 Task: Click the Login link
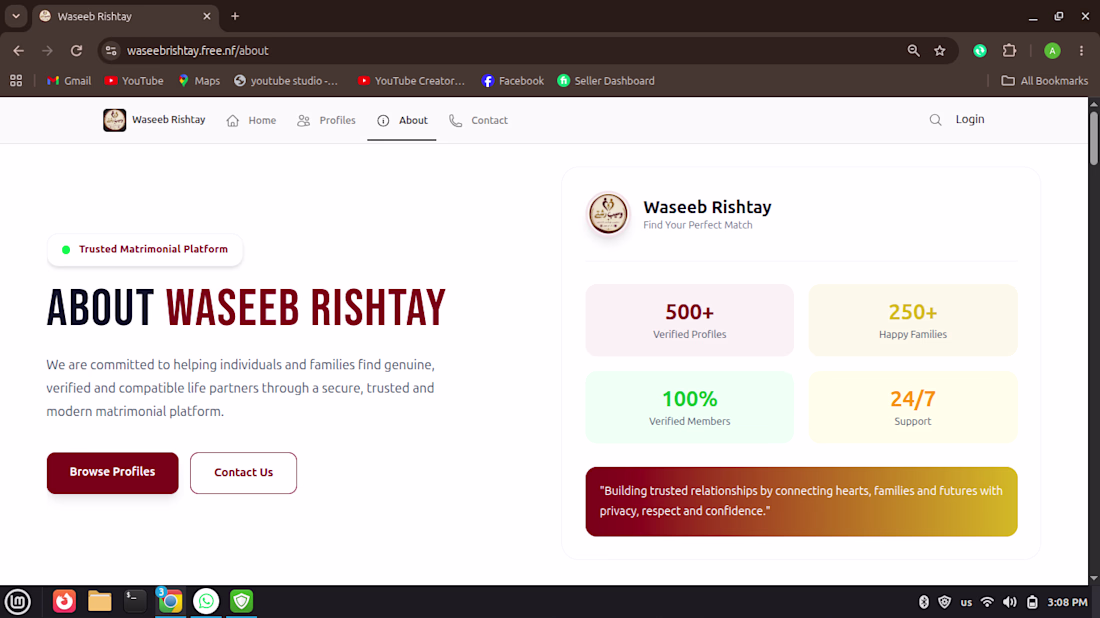coord(970,119)
